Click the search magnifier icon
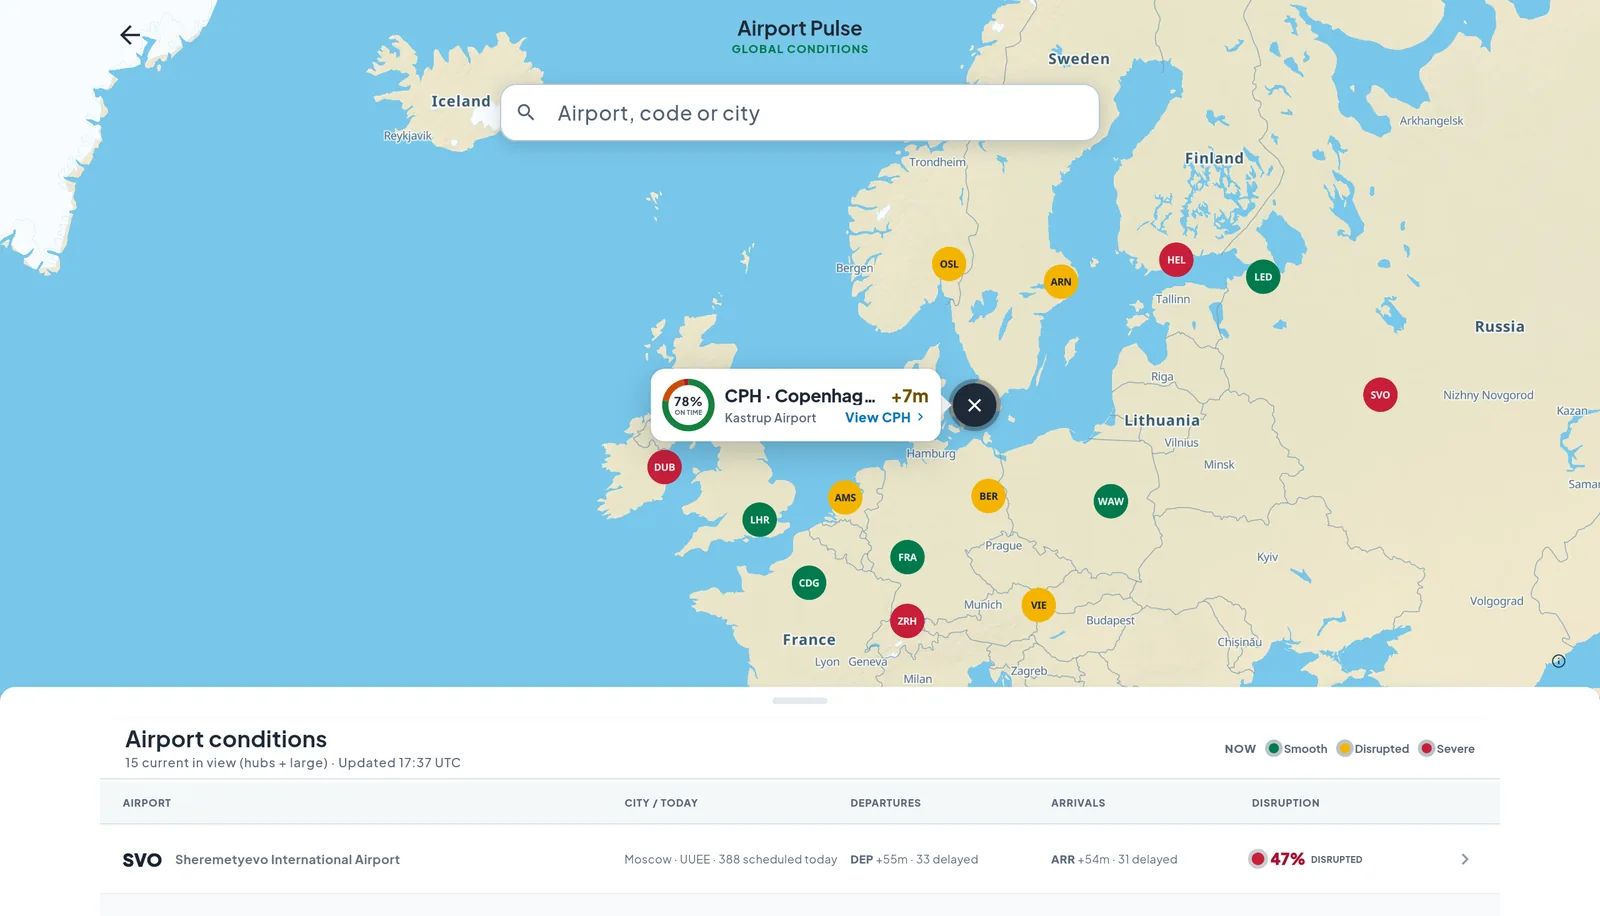 [526, 112]
